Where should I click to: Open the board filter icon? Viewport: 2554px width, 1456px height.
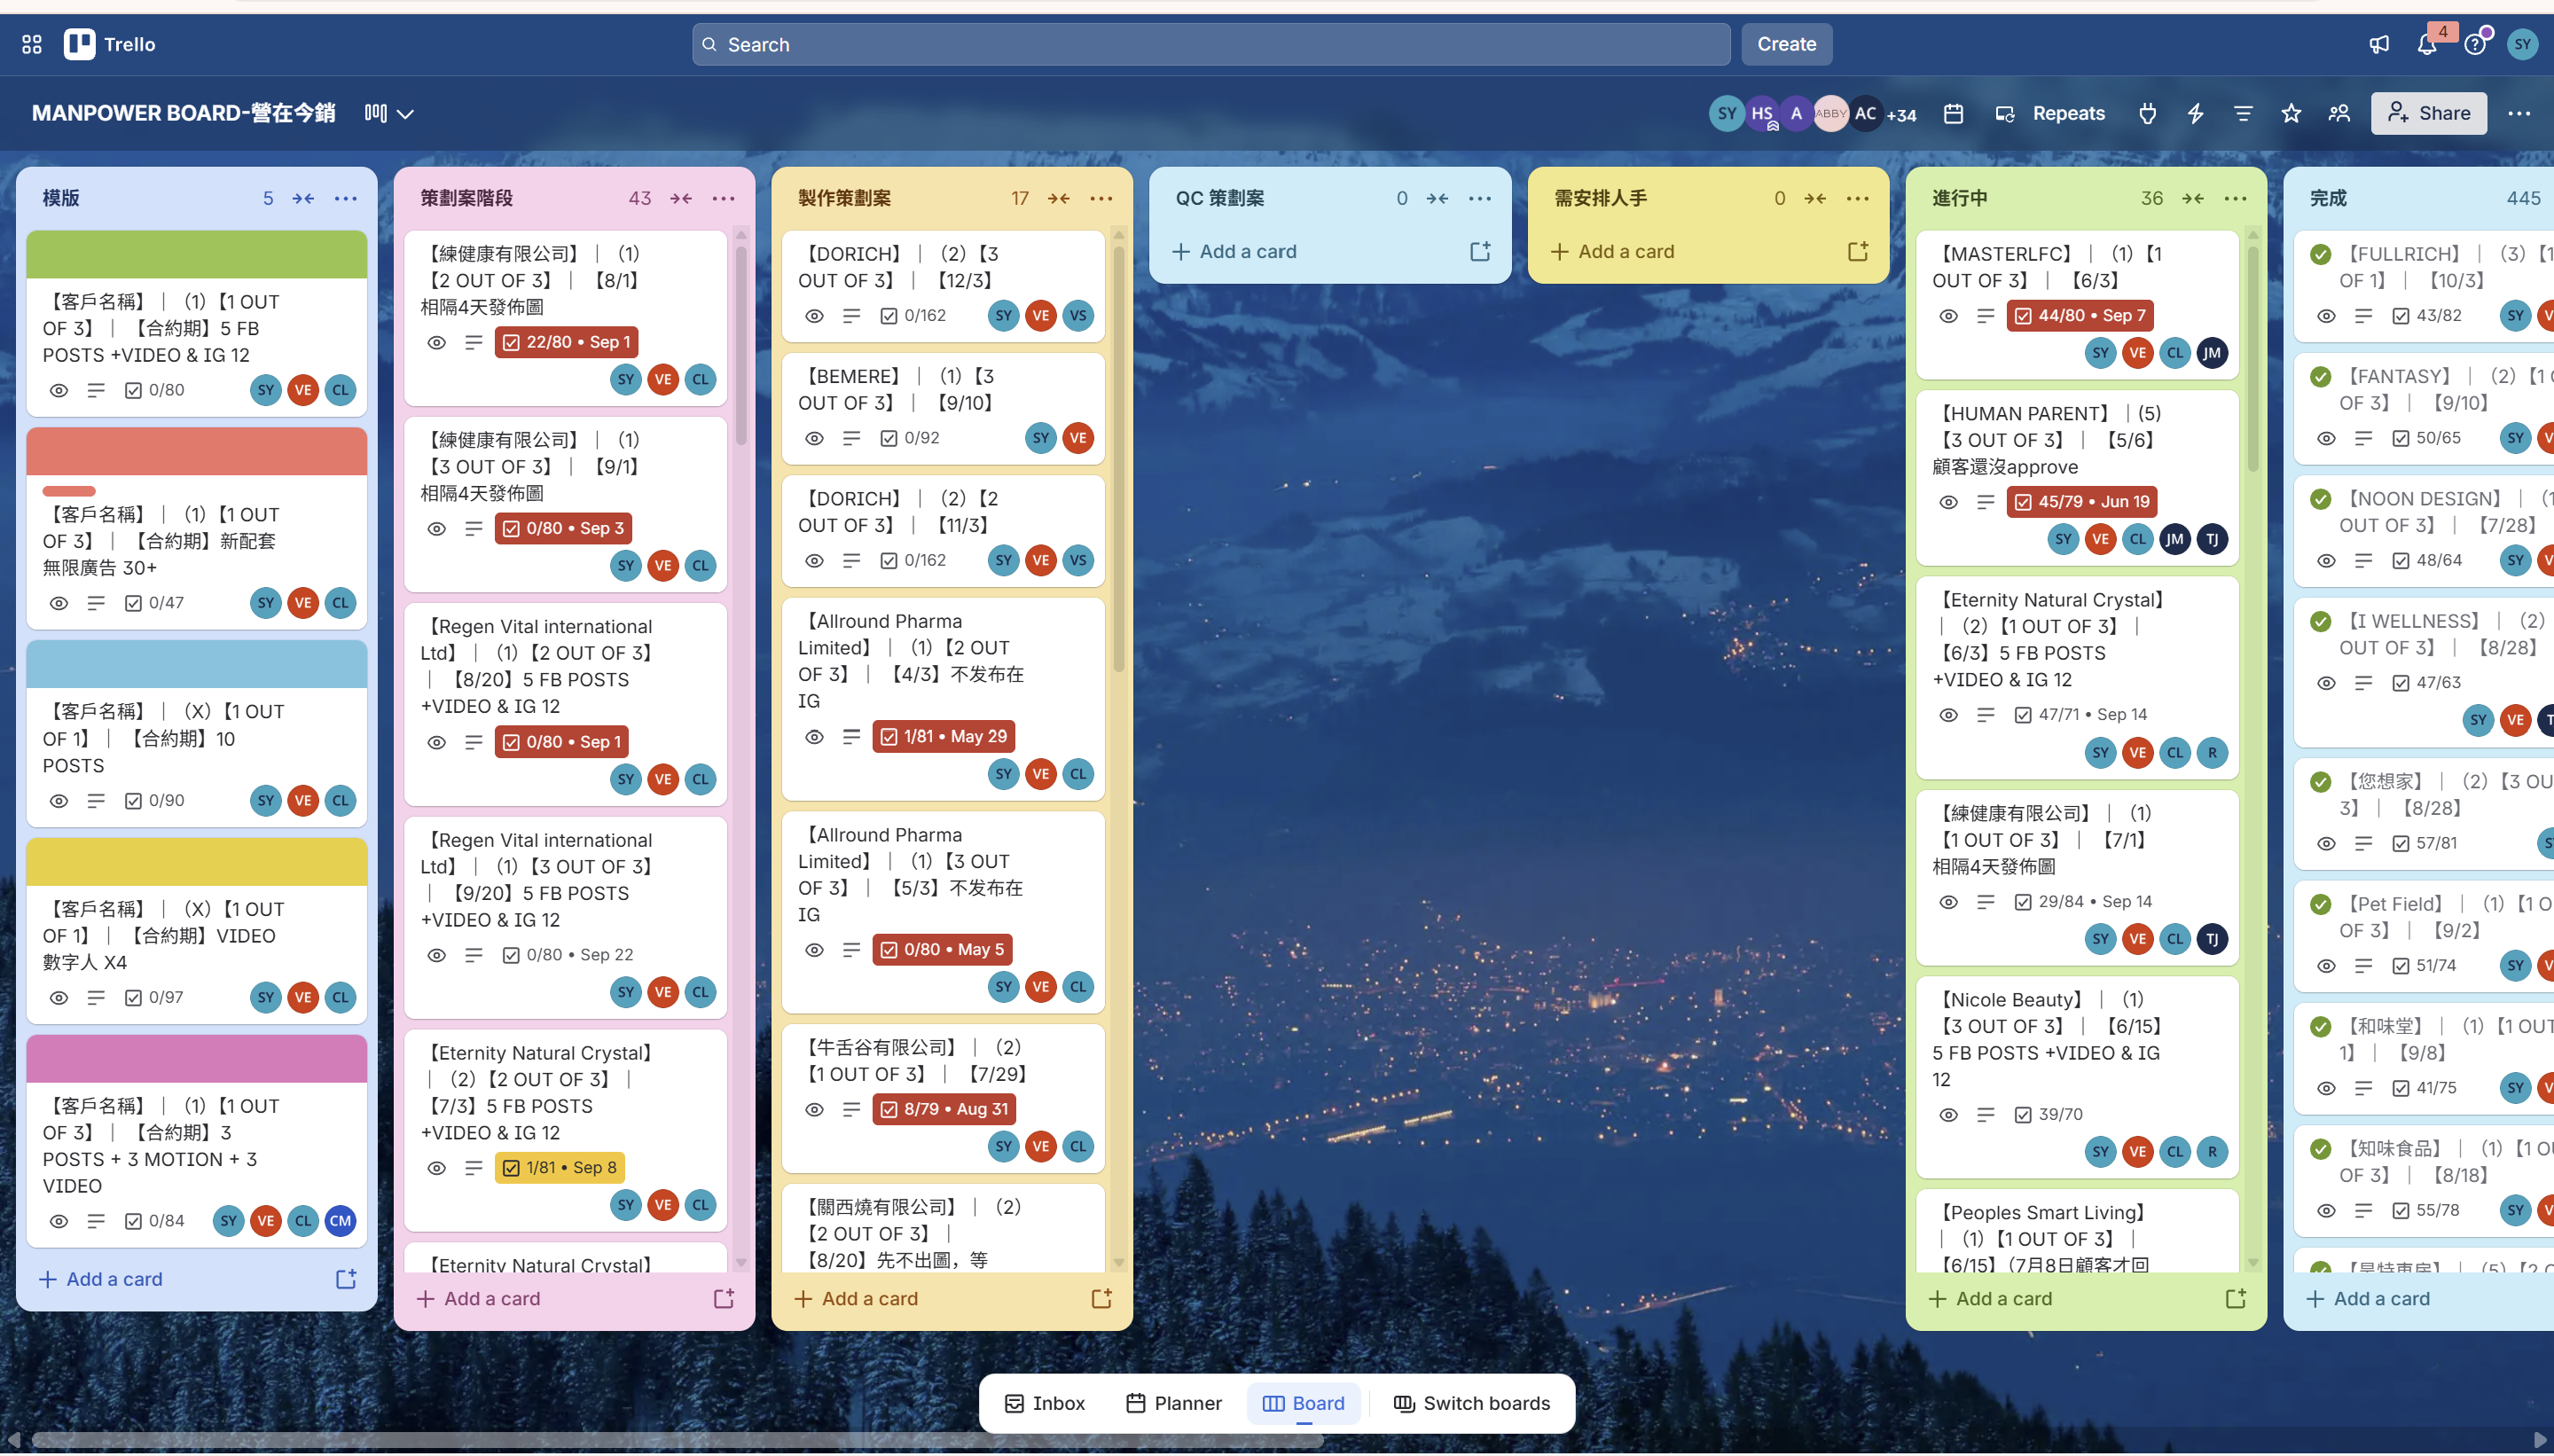[2243, 113]
